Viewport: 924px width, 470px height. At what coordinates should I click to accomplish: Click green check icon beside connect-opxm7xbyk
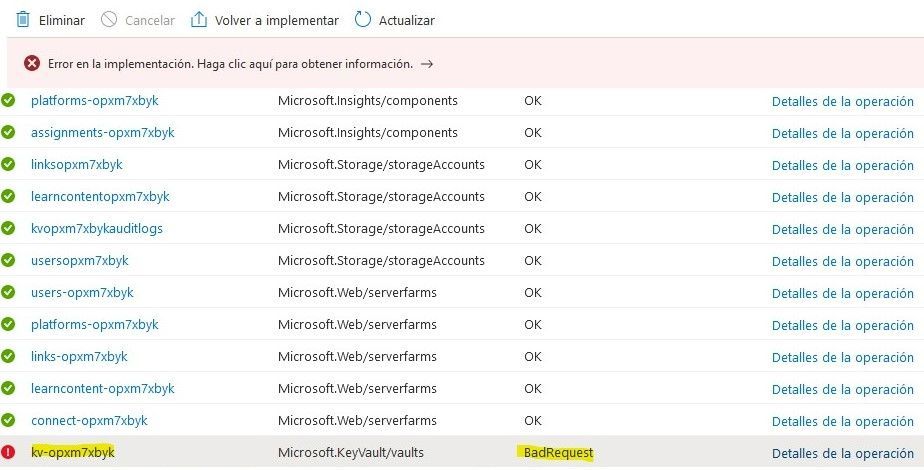coord(9,421)
